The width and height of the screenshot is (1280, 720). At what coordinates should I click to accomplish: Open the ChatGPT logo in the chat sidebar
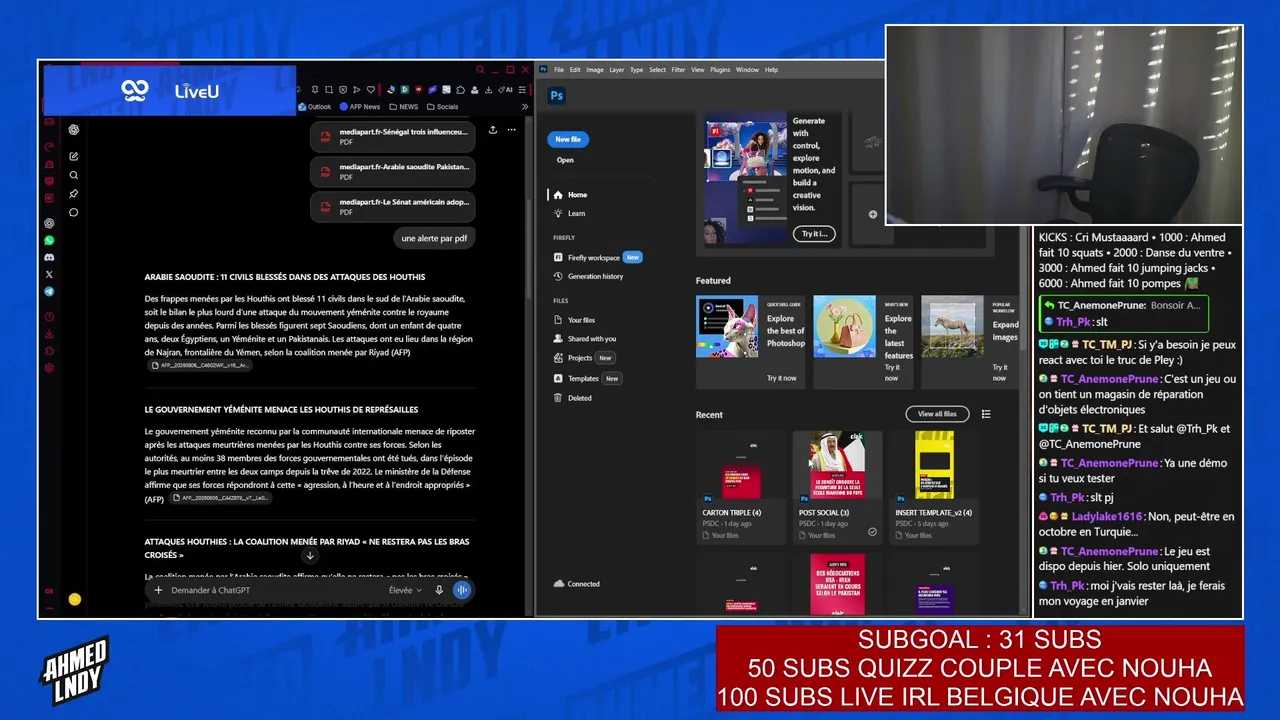tap(73, 130)
